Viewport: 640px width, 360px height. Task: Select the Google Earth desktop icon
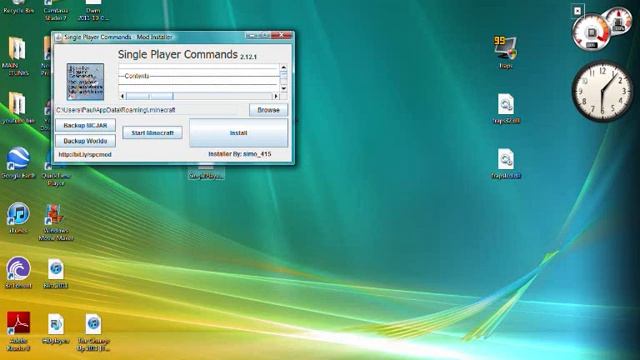[18, 163]
